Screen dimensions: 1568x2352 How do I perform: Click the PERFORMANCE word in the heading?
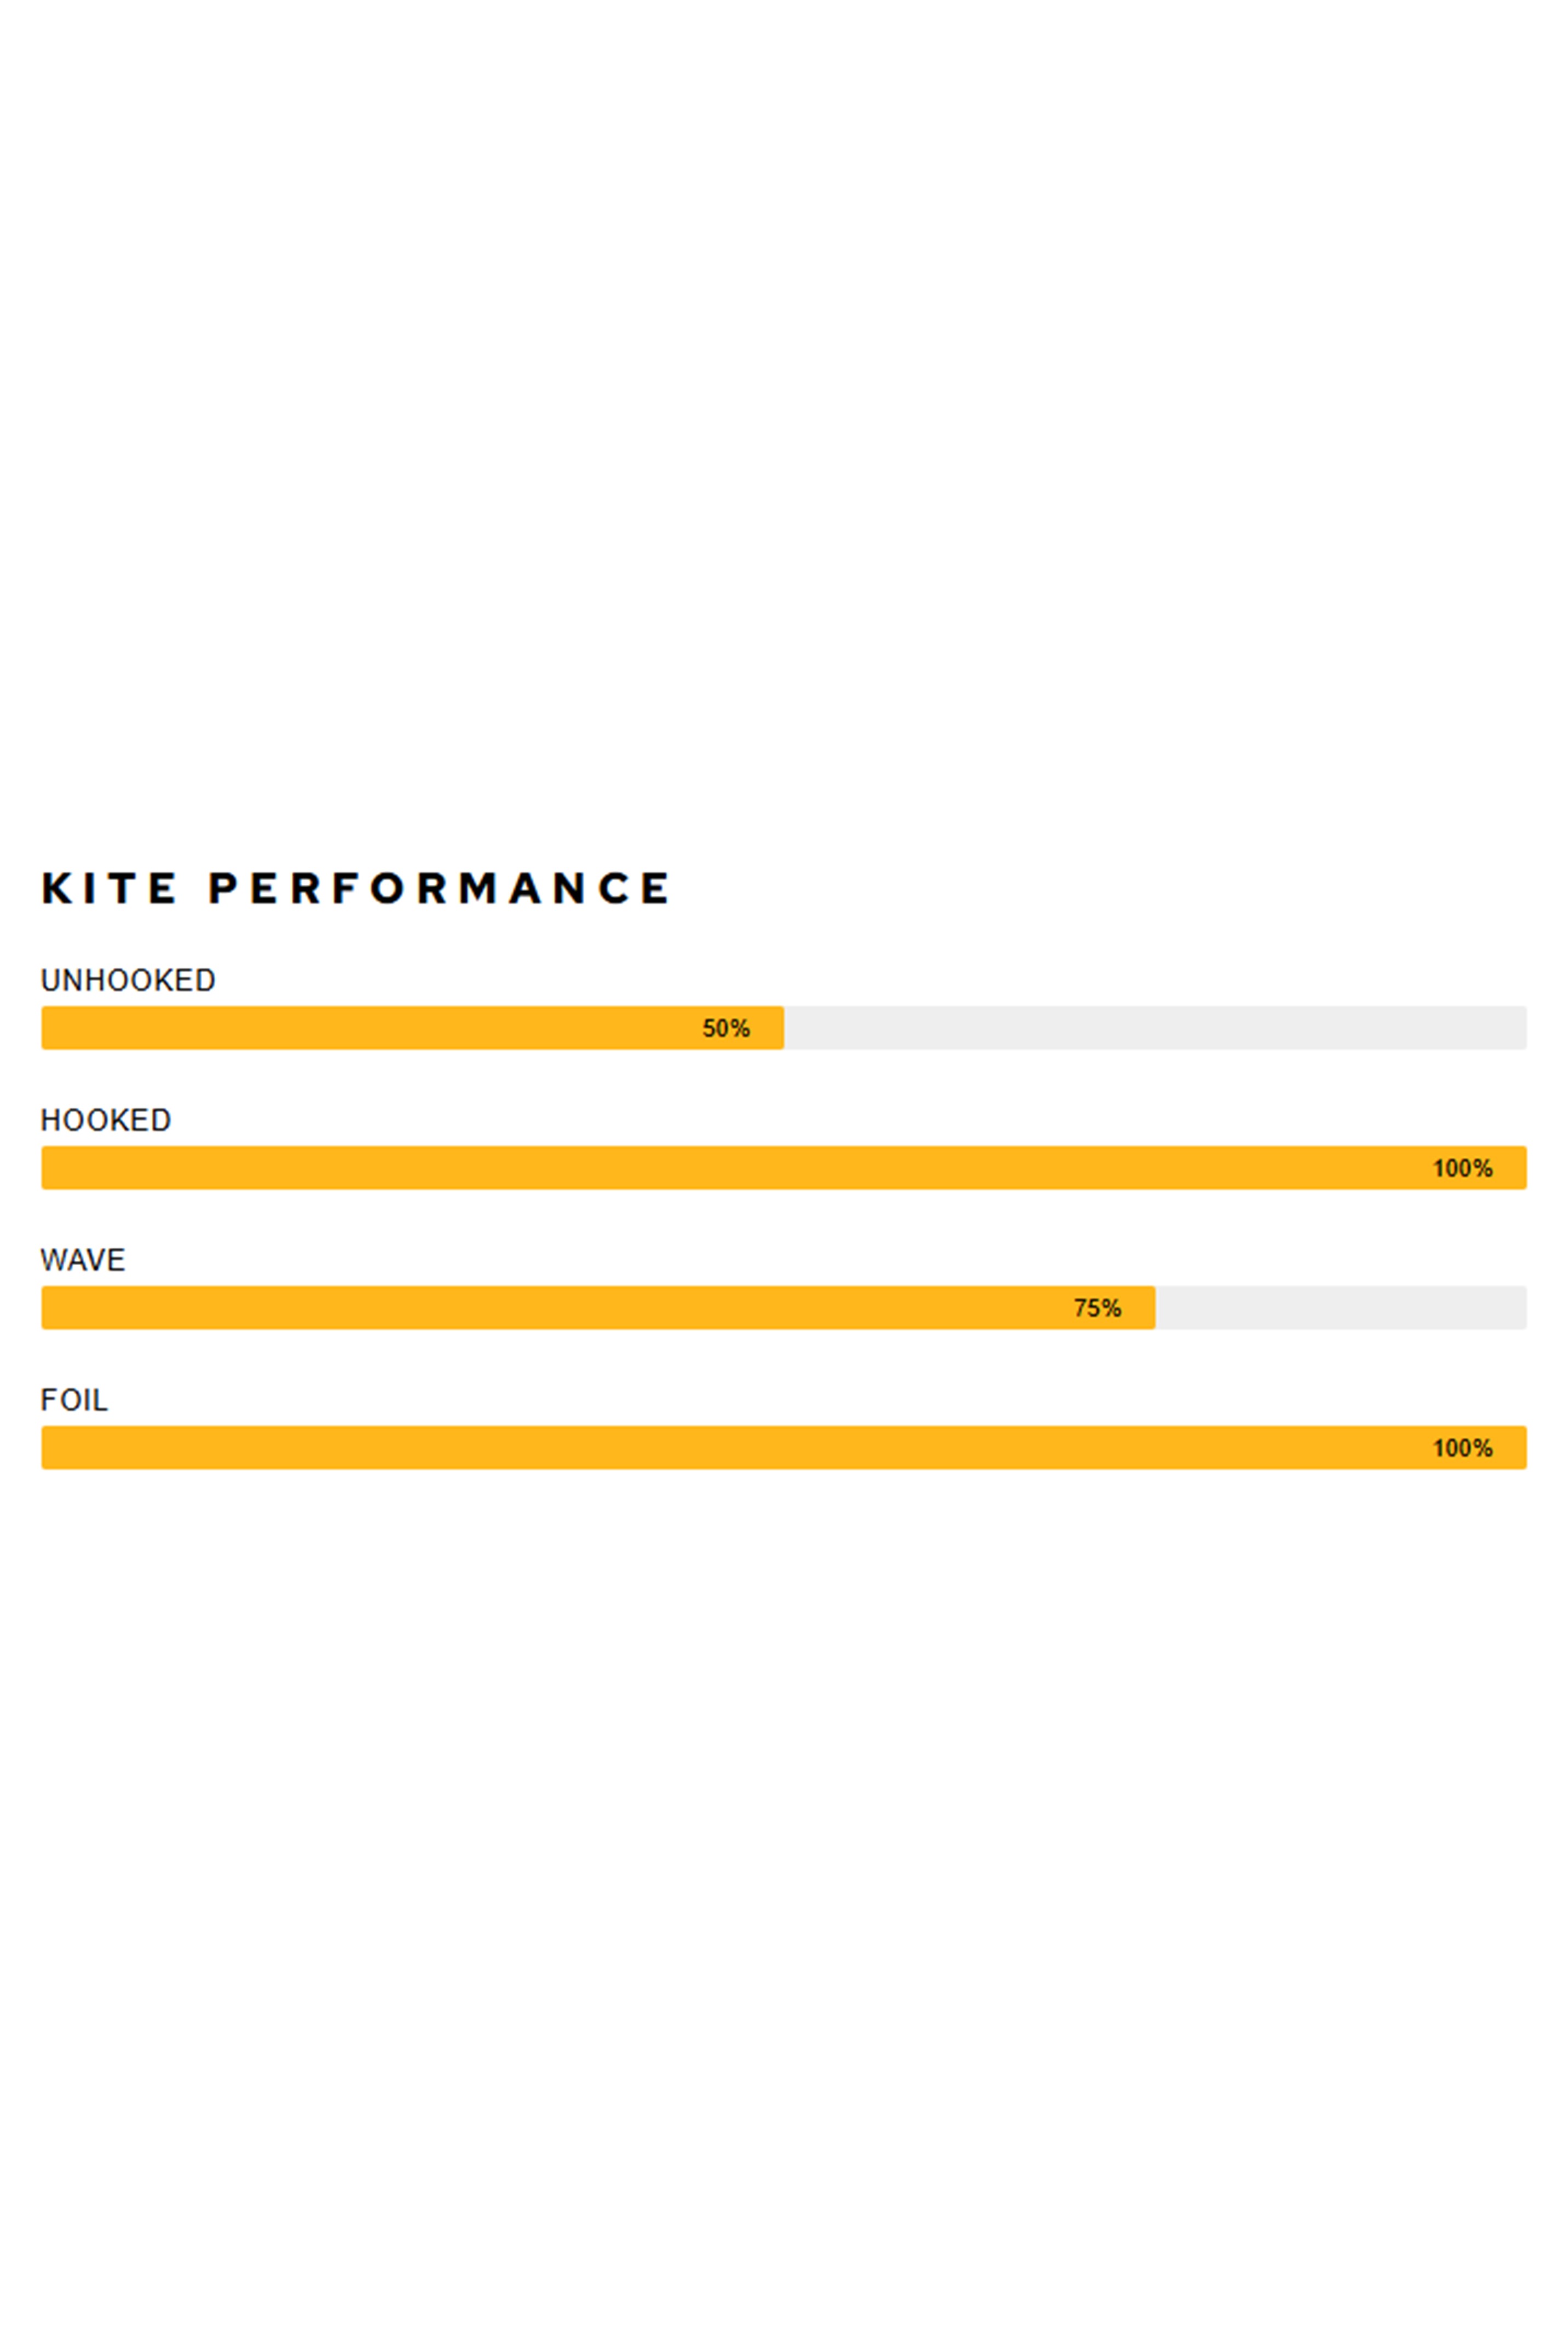point(438,888)
